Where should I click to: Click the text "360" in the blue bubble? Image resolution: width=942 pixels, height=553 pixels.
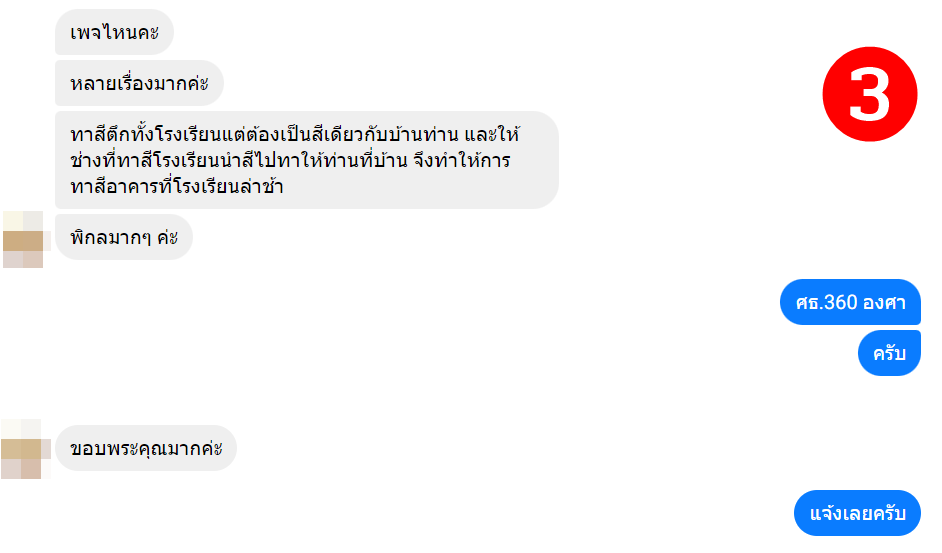[841, 302]
